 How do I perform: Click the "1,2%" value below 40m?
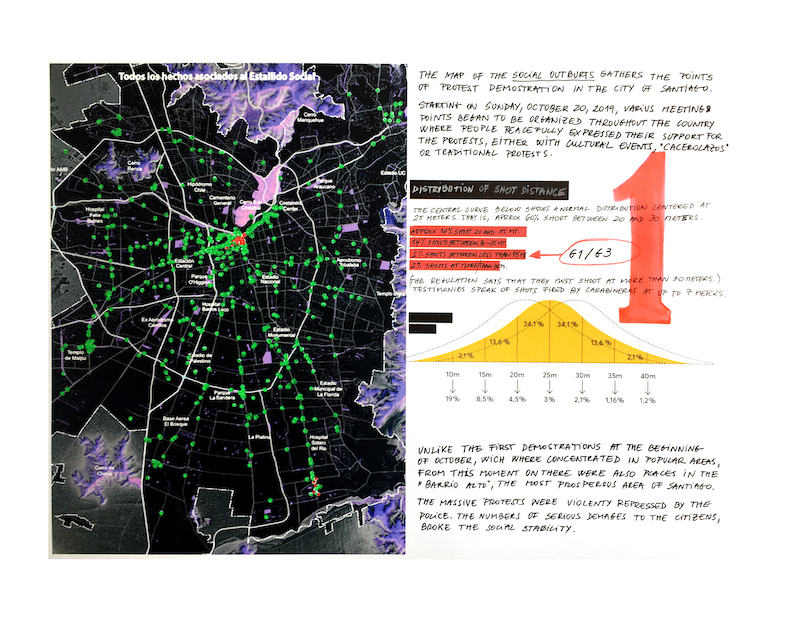[648, 401]
